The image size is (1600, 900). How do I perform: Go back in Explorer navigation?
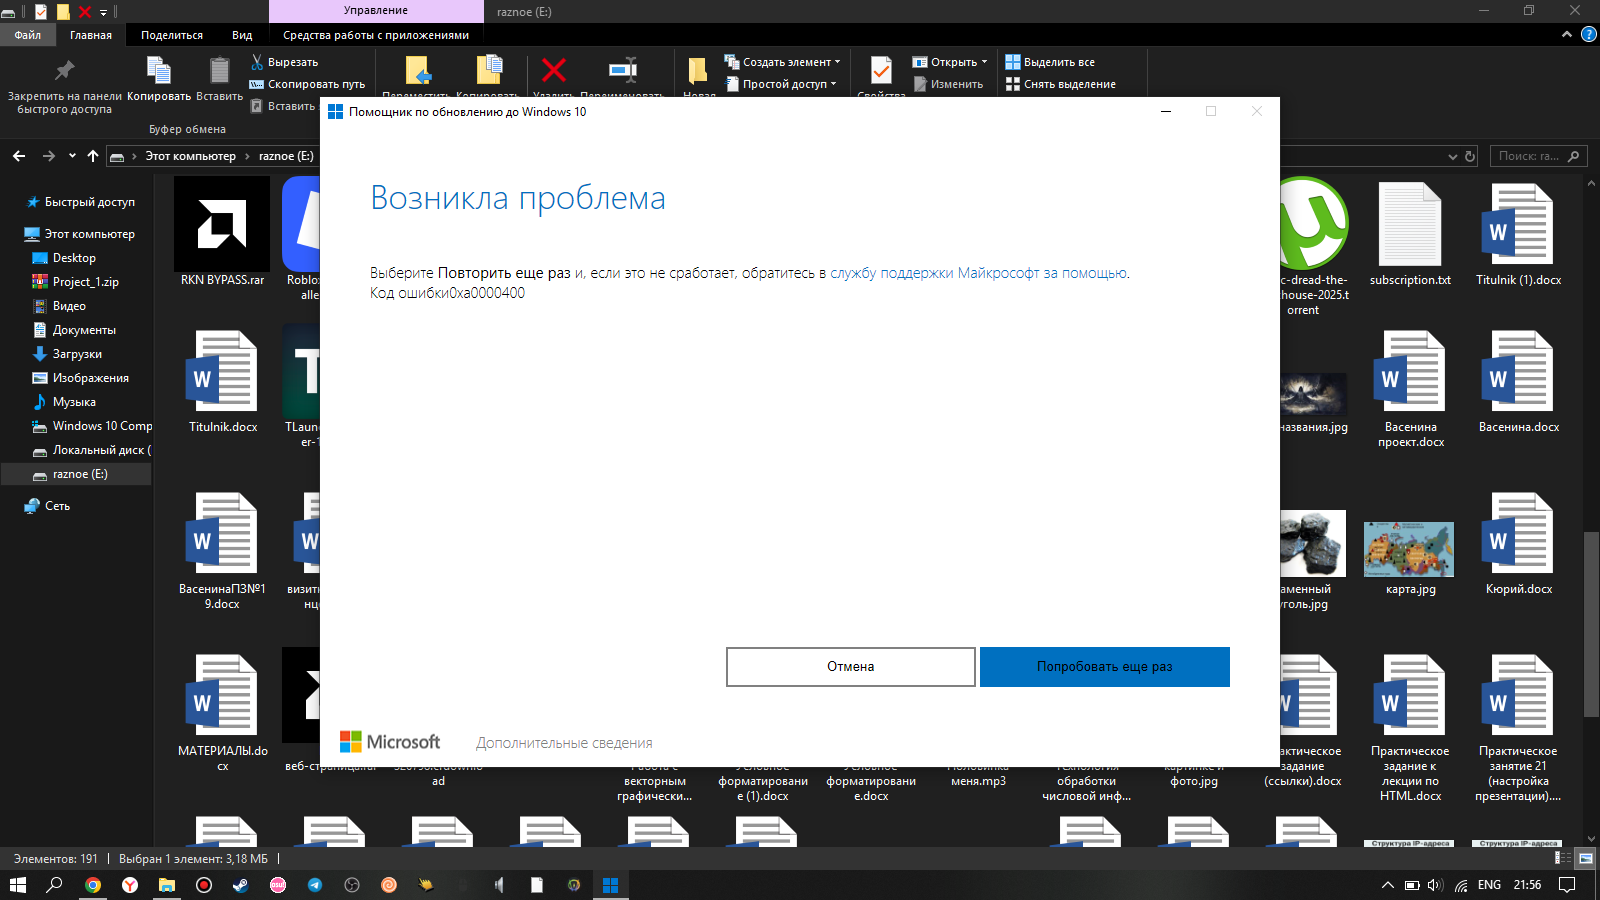(19, 156)
